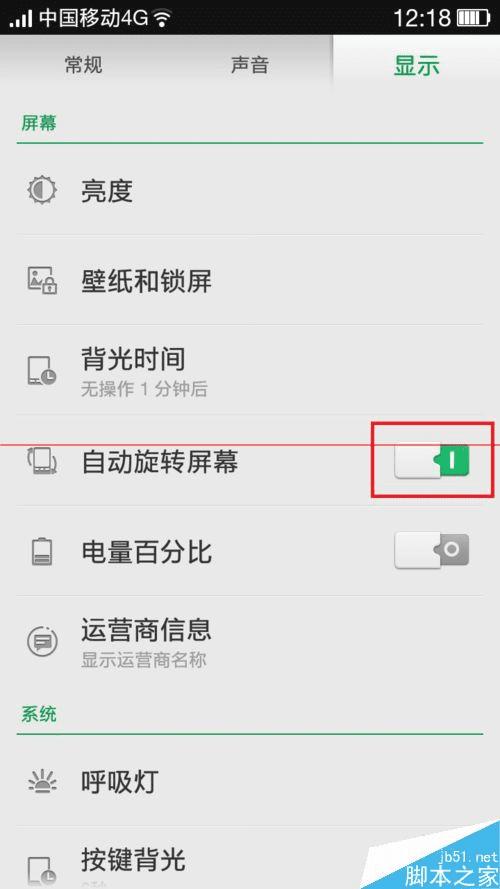Image resolution: width=500 pixels, height=889 pixels.
Task: Tap the breathing light (呼吸灯) icon
Action: click(43, 783)
